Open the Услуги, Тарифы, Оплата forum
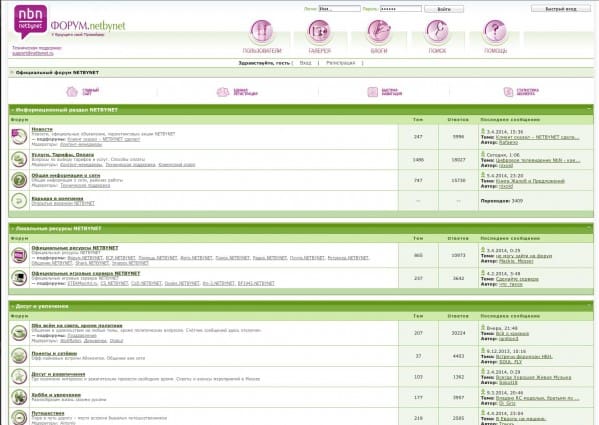This screenshot has width=599, height=425. pyautogui.click(x=63, y=155)
